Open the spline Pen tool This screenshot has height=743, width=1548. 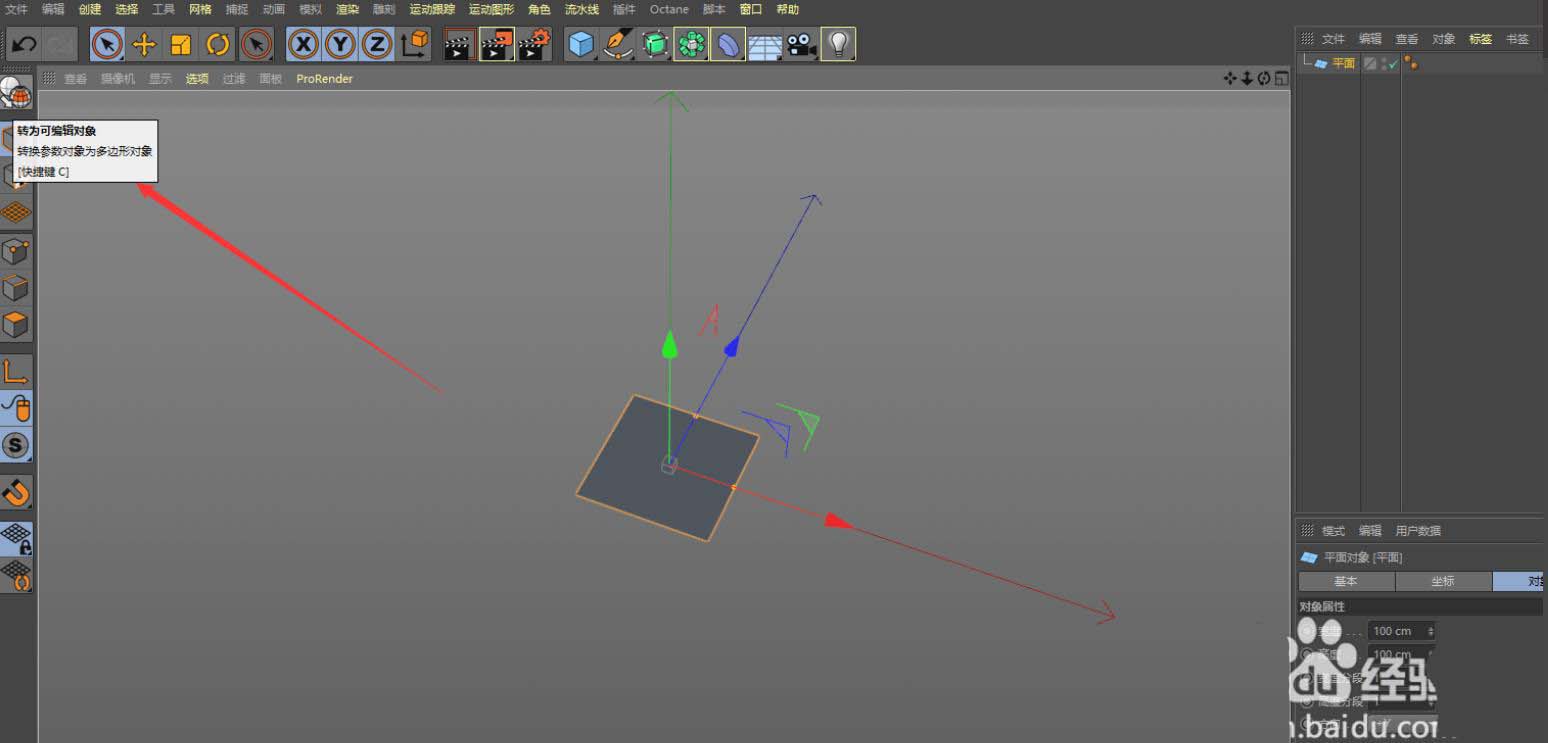click(618, 45)
